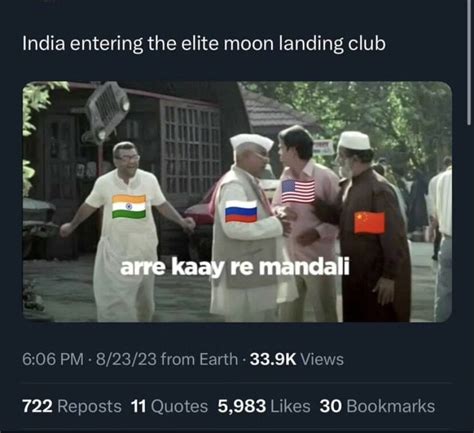Click the white Gandhi cap on the elderly man
The width and height of the screenshot is (474, 433).
tap(251, 142)
